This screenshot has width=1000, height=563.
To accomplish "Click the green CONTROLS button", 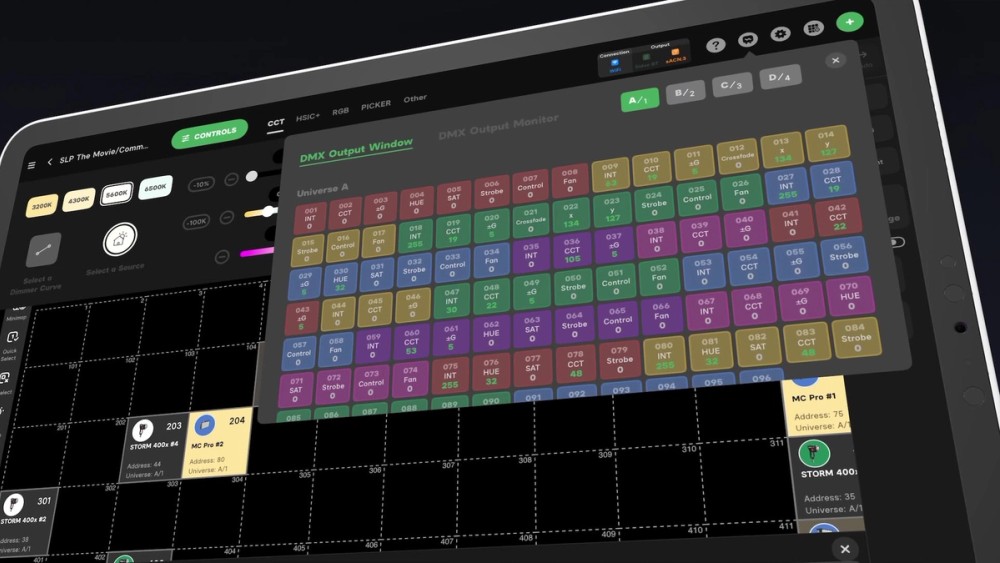I will pos(209,135).
